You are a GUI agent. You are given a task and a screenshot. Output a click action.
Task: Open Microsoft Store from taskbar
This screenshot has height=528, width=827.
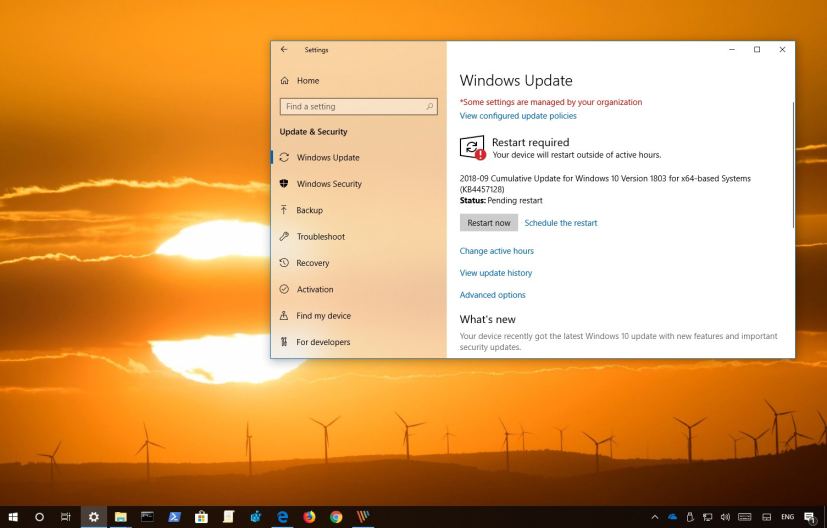click(x=201, y=517)
